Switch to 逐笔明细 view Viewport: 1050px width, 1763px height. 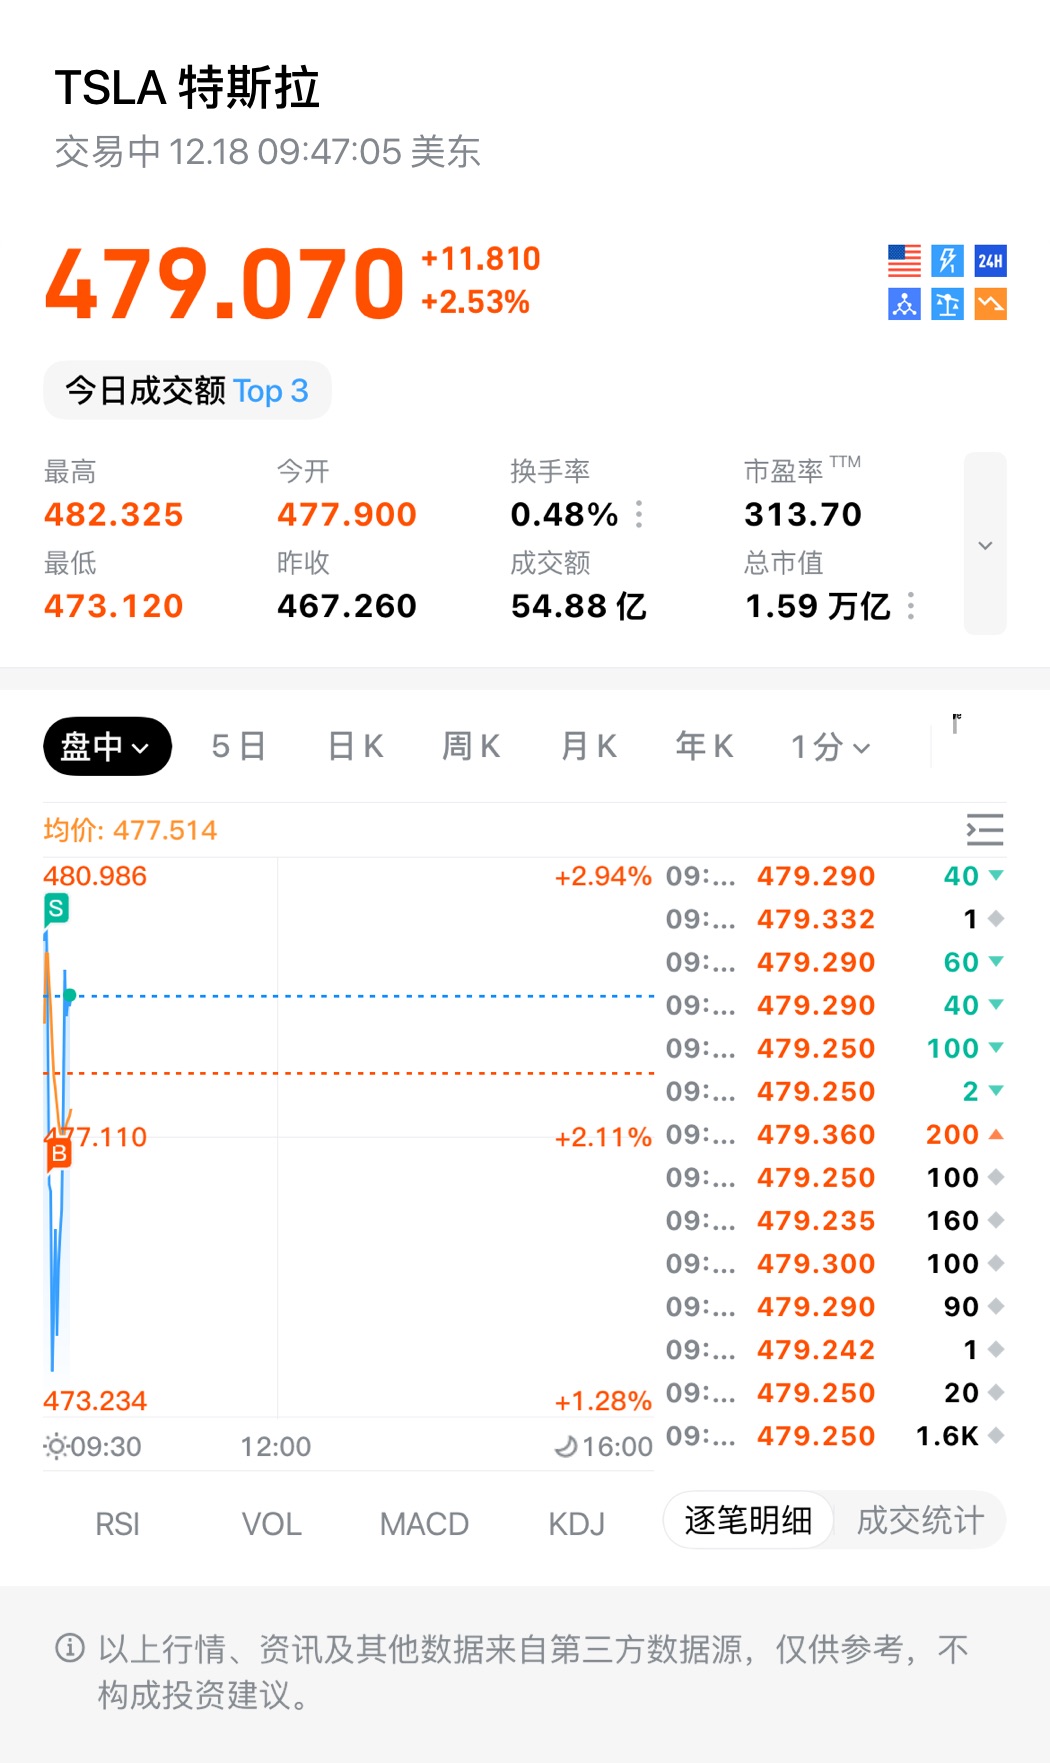(x=748, y=1520)
